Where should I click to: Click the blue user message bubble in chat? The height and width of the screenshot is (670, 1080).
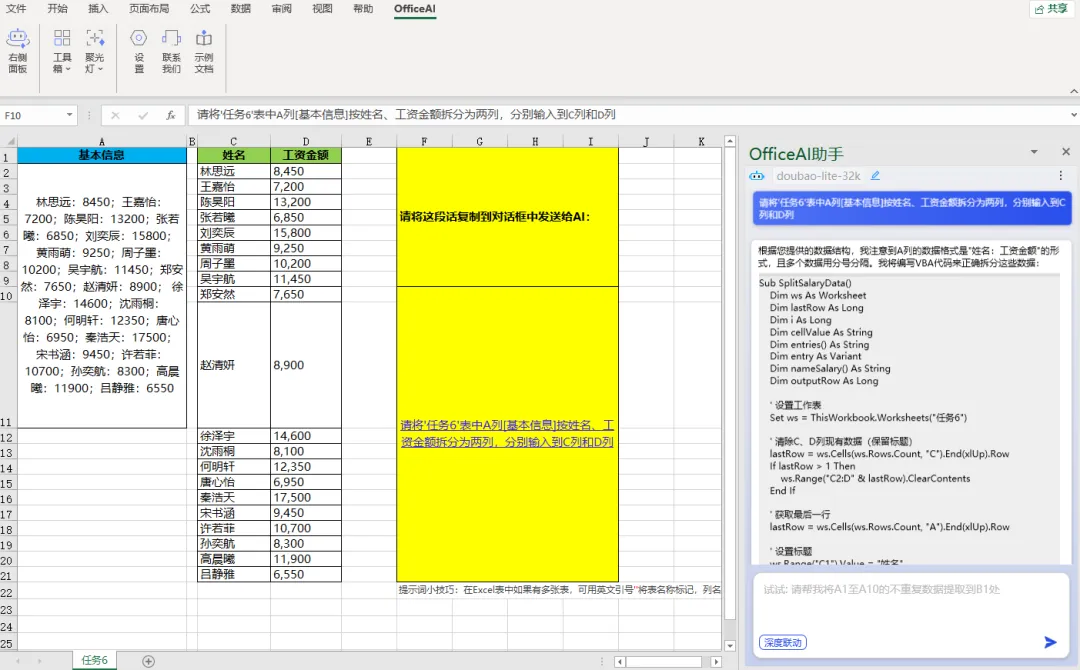click(912, 209)
